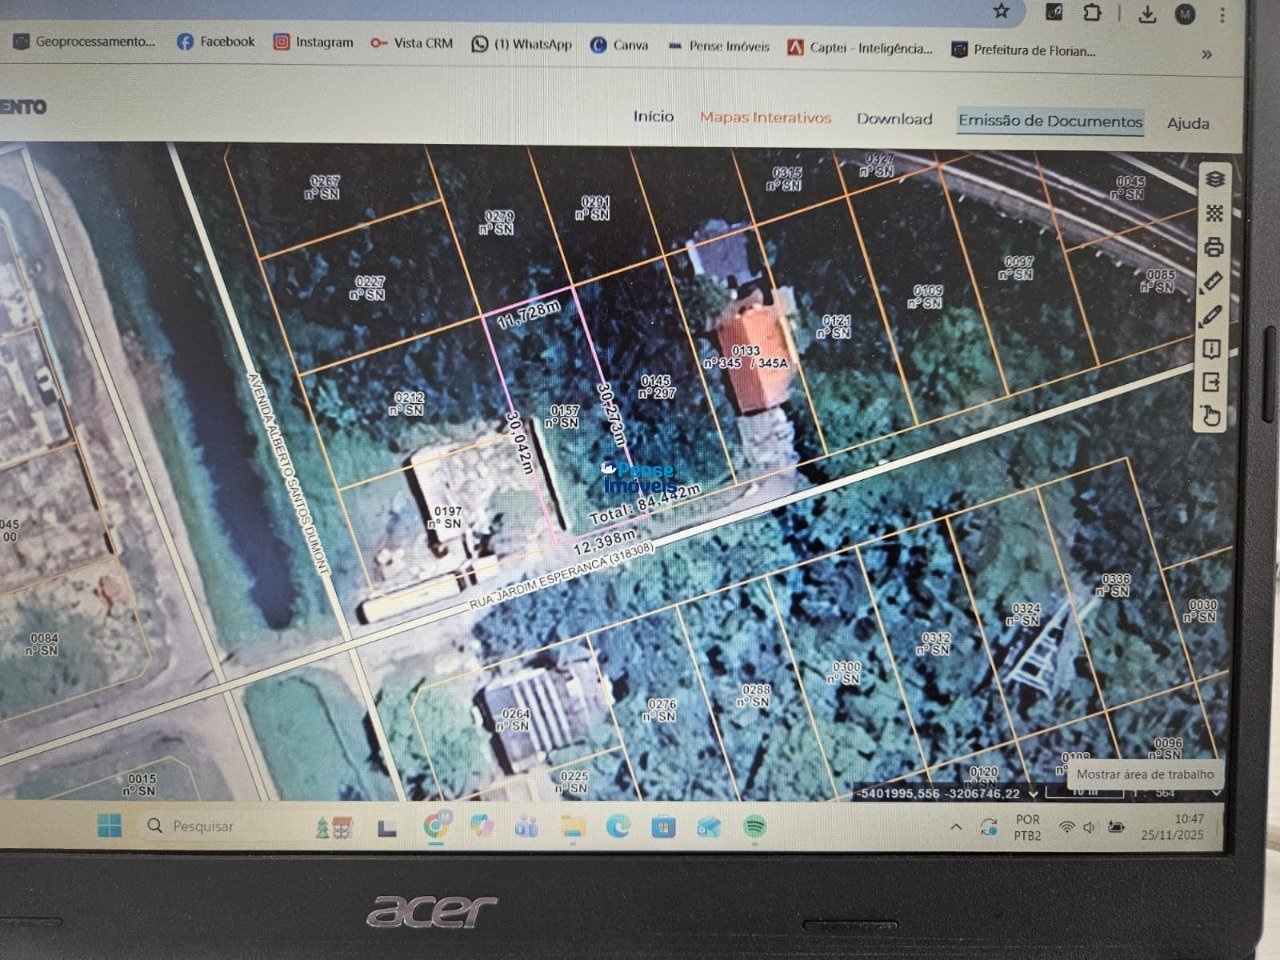Click the Download link in navigation

(x=895, y=119)
